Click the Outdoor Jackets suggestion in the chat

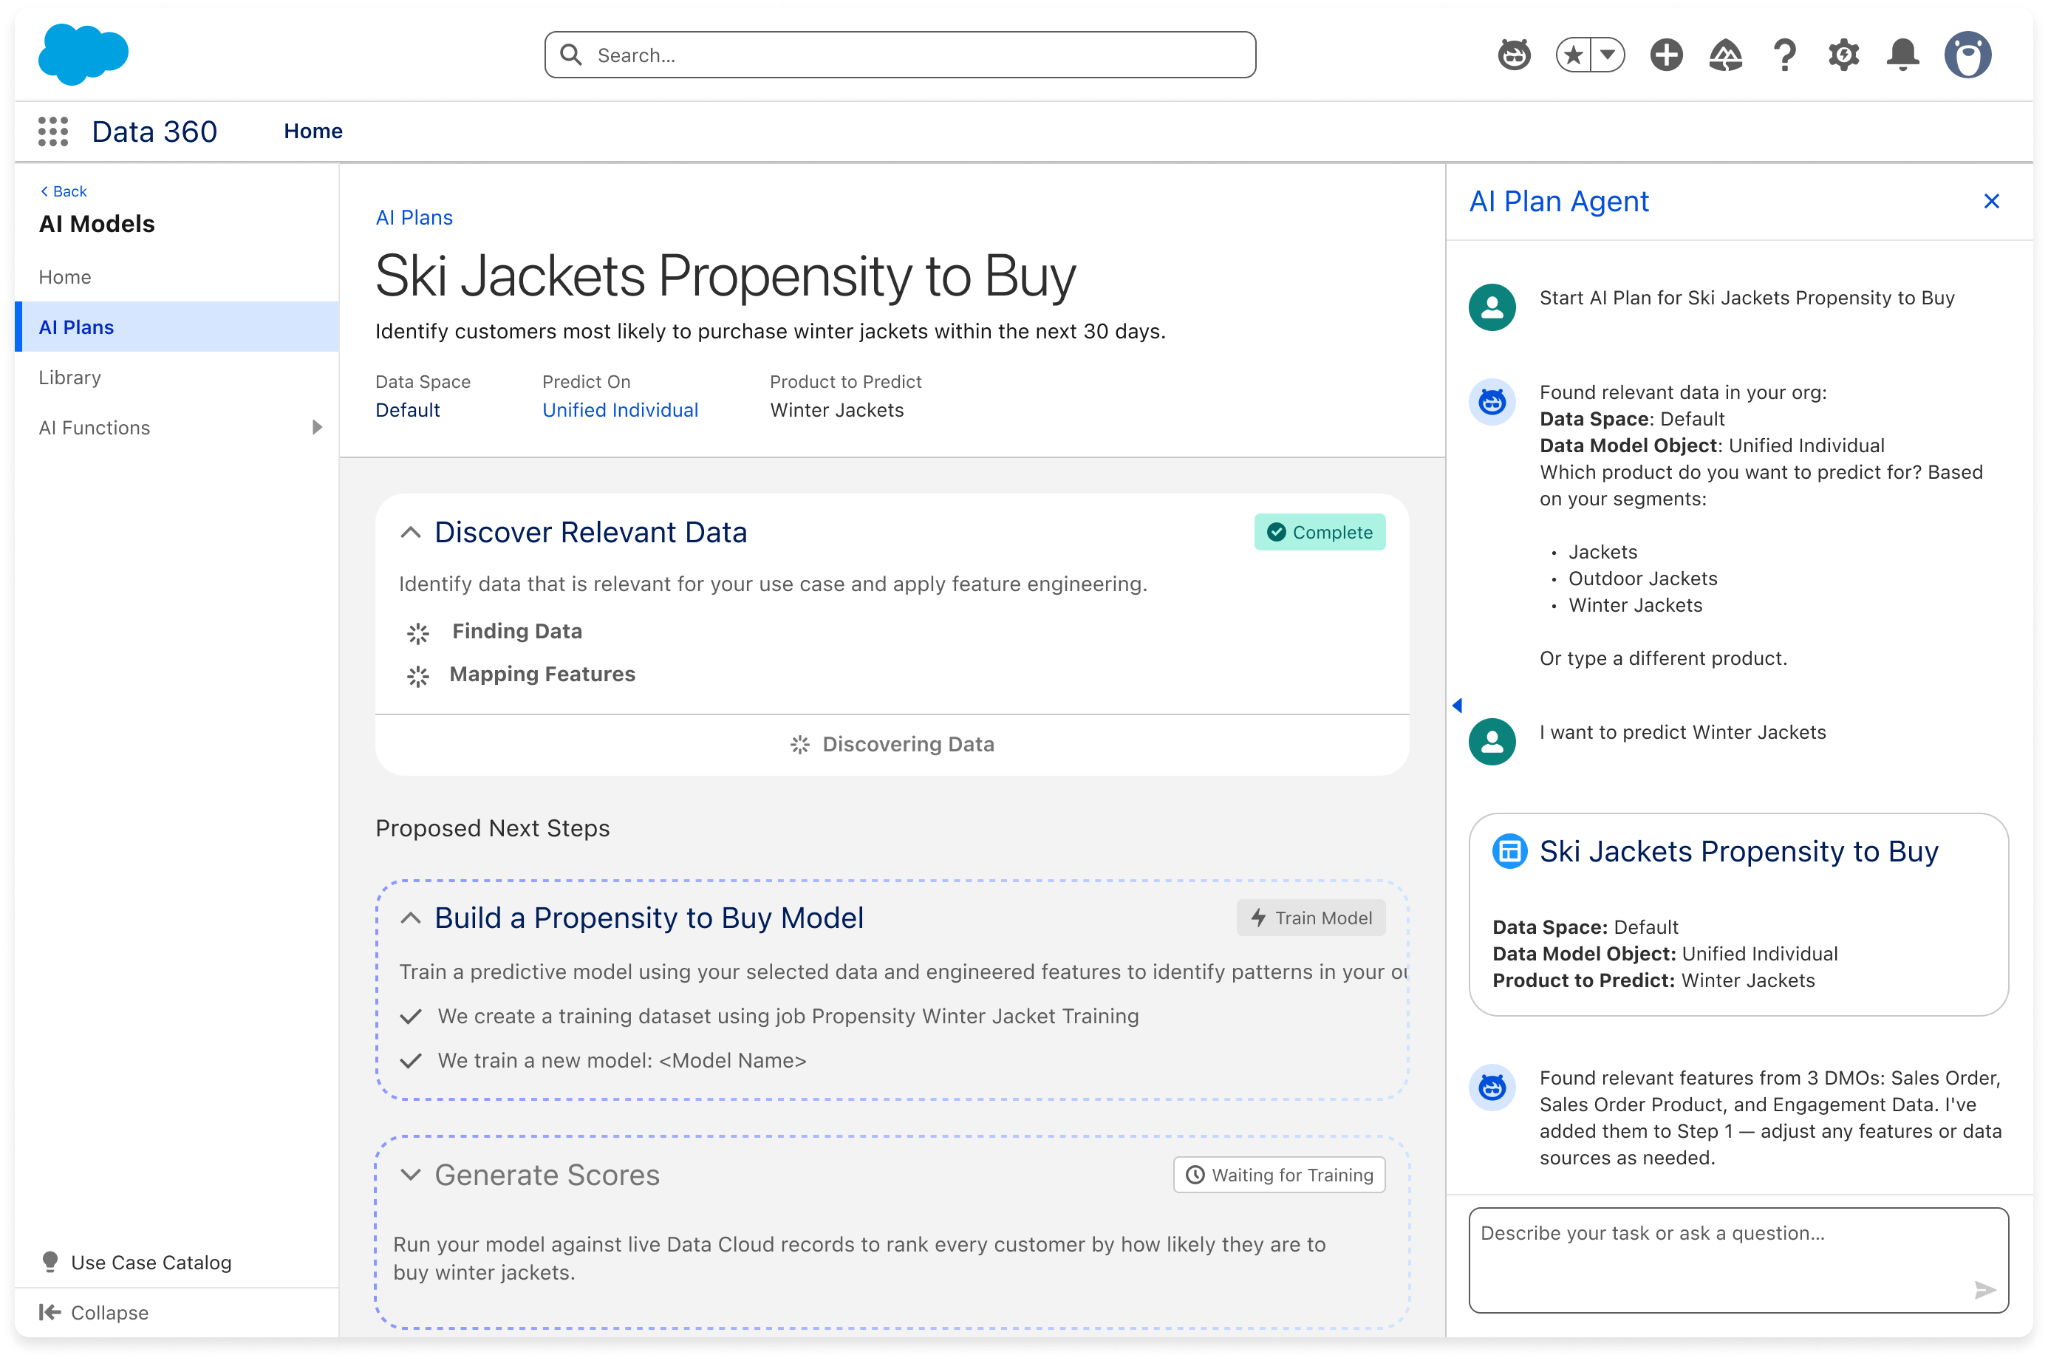pos(1643,578)
